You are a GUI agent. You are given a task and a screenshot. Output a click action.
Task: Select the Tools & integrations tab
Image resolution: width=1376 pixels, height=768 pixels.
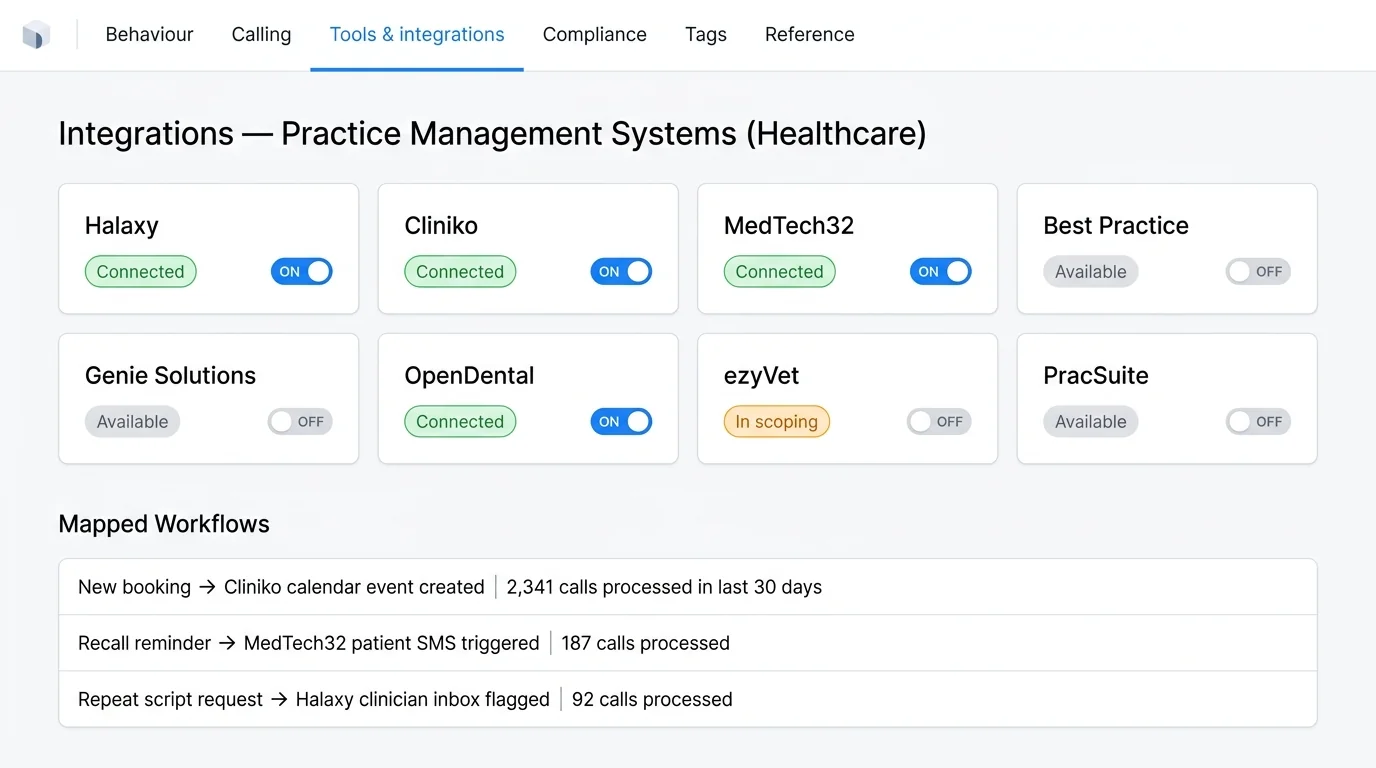click(x=417, y=34)
